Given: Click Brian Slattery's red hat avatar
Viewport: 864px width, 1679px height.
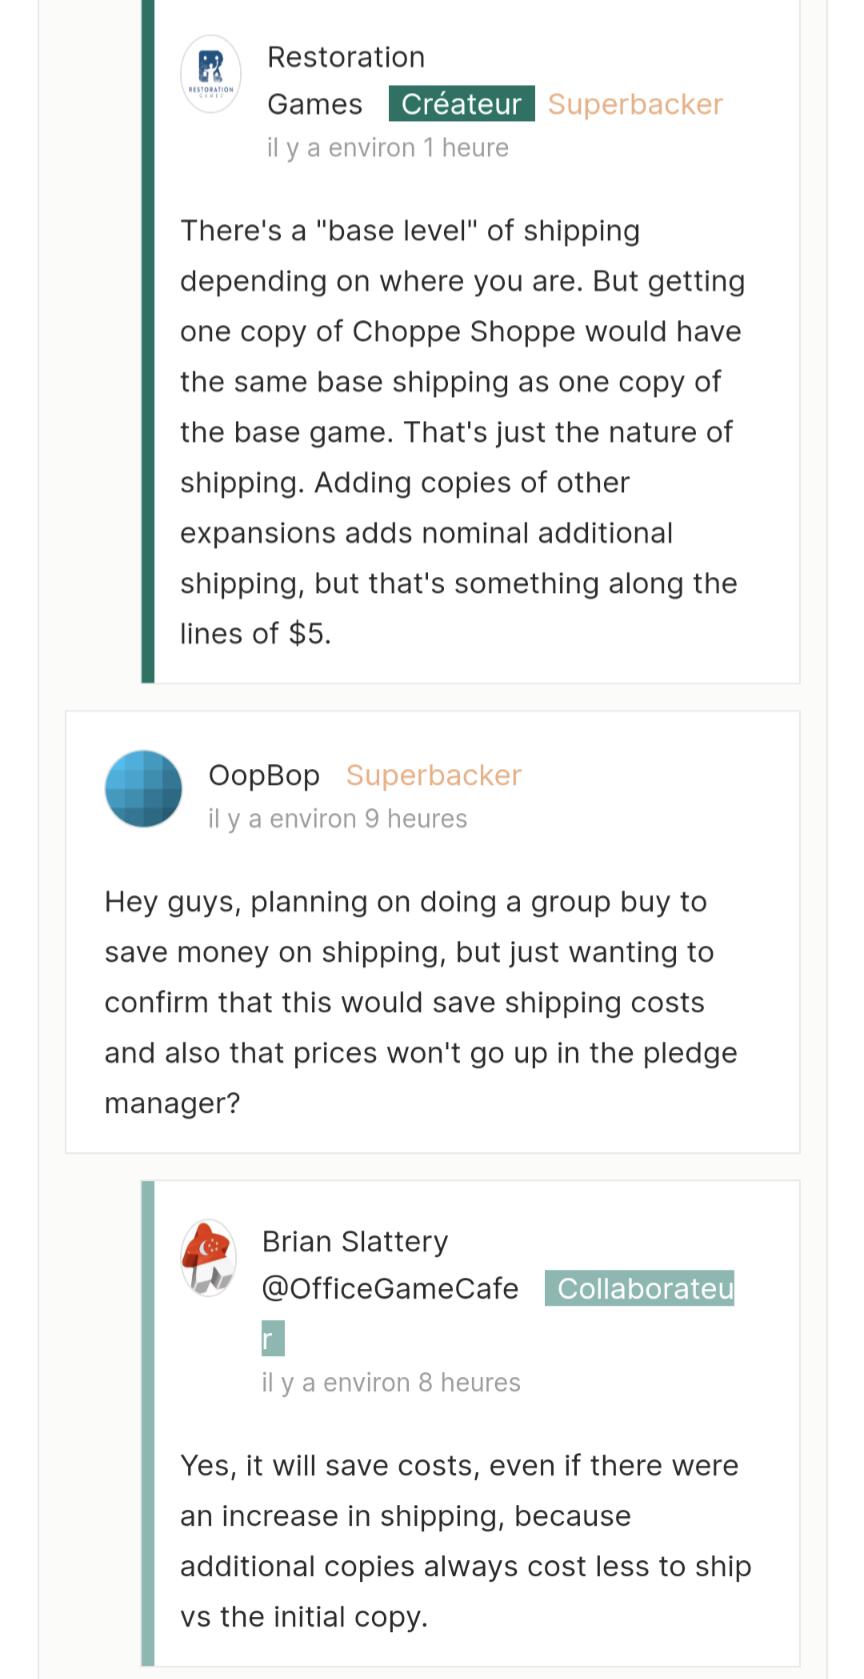Looking at the screenshot, I should (208, 1258).
